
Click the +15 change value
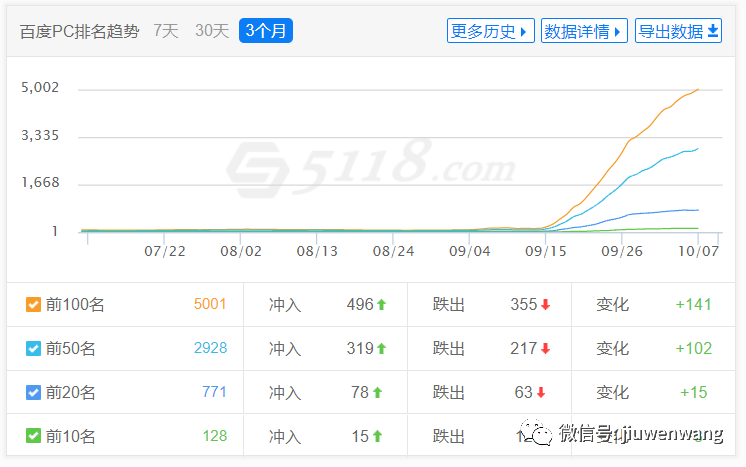pos(693,392)
